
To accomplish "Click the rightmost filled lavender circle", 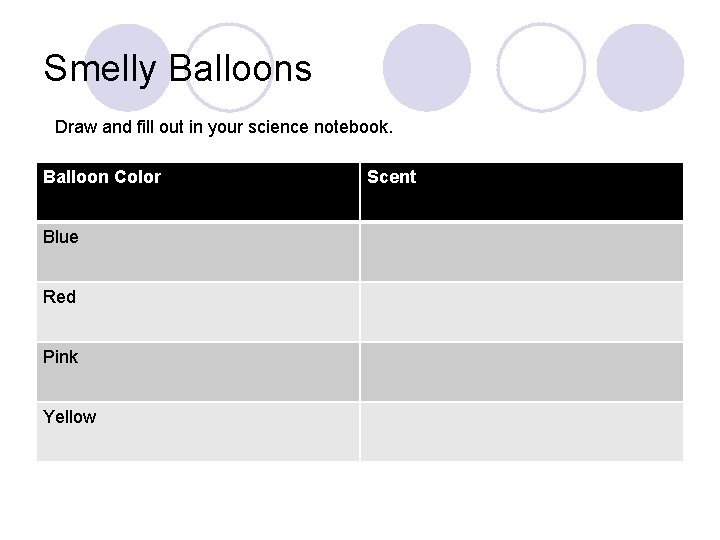I will pos(640,68).
